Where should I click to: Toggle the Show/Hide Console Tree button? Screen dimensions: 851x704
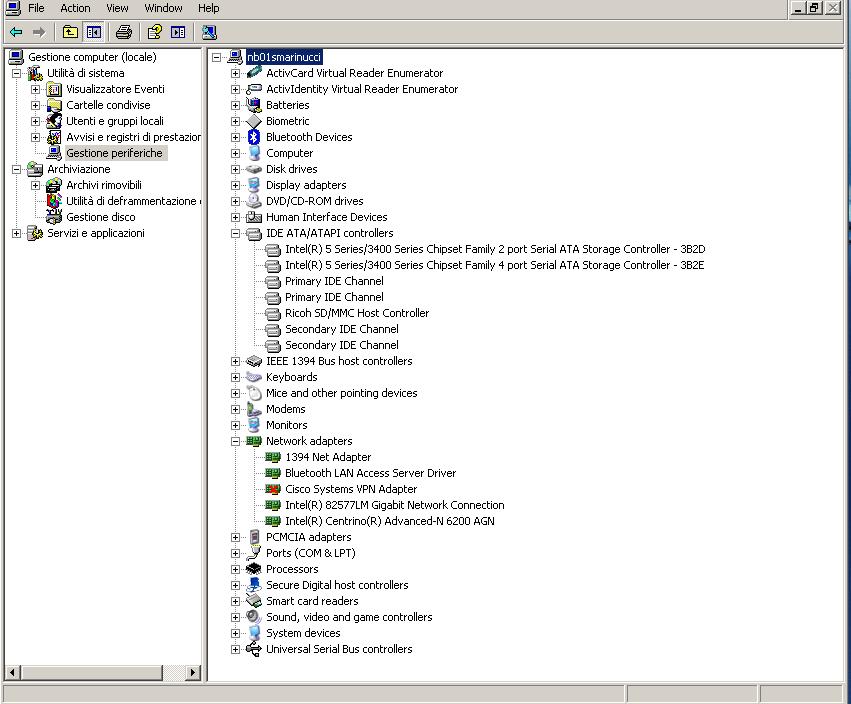coord(93,32)
